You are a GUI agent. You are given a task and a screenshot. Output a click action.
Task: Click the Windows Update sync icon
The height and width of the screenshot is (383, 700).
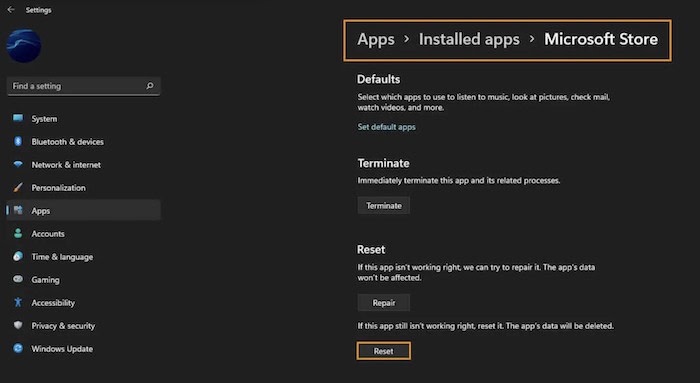point(18,348)
